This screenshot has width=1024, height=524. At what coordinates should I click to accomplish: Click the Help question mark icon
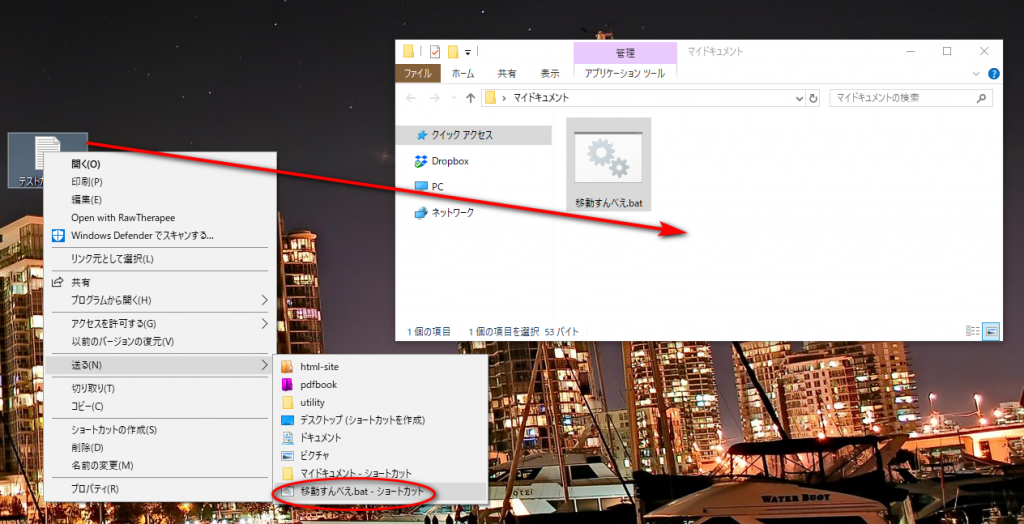(x=993, y=73)
